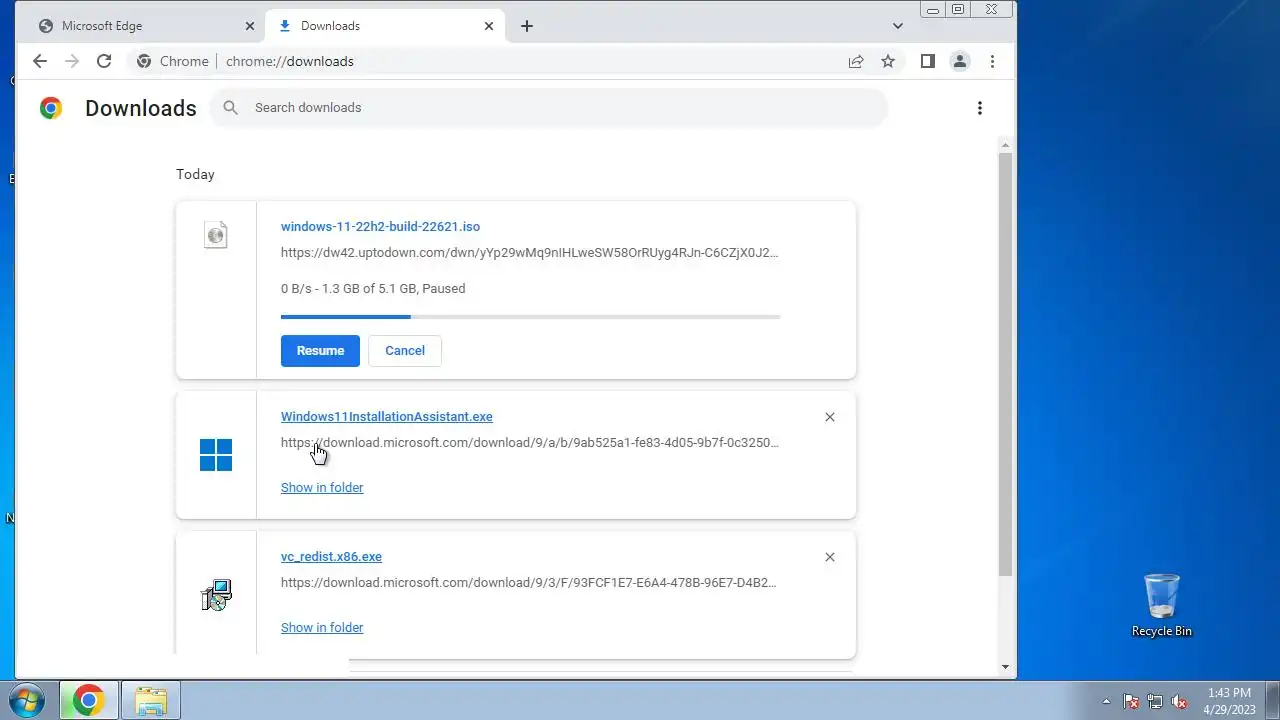The height and width of the screenshot is (720, 1280).
Task: Show Windows11InstallationAssistant.exe in folder
Action: coord(322,488)
